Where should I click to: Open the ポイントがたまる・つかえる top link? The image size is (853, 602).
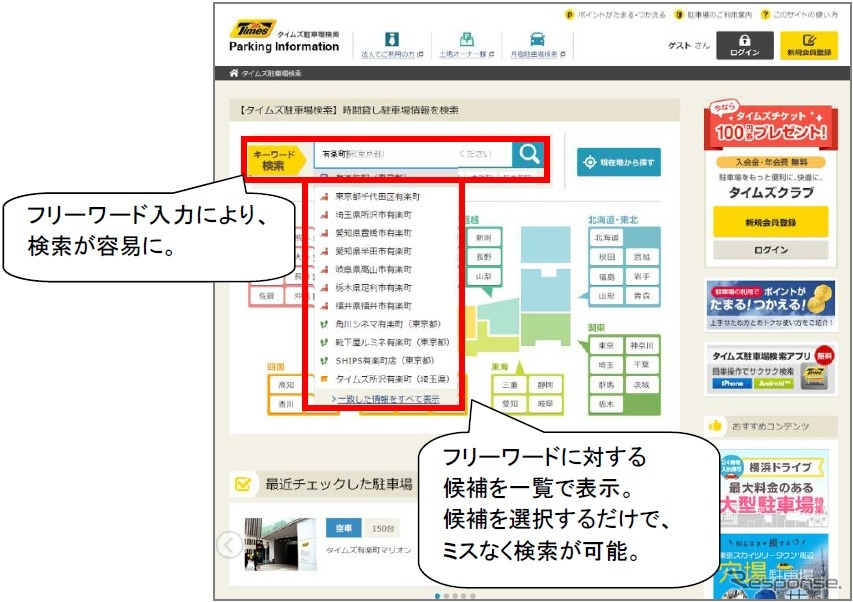click(x=615, y=15)
